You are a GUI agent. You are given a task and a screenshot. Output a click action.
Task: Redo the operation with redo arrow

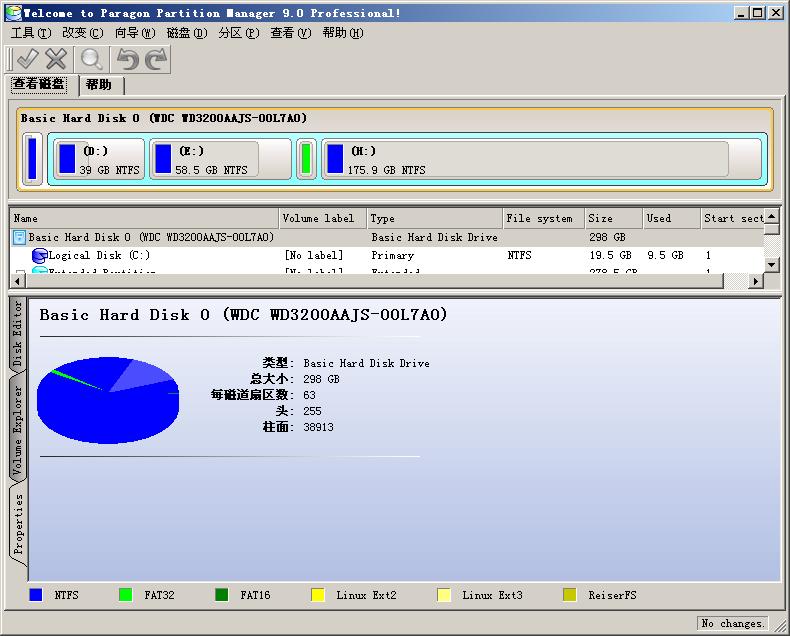coord(156,59)
